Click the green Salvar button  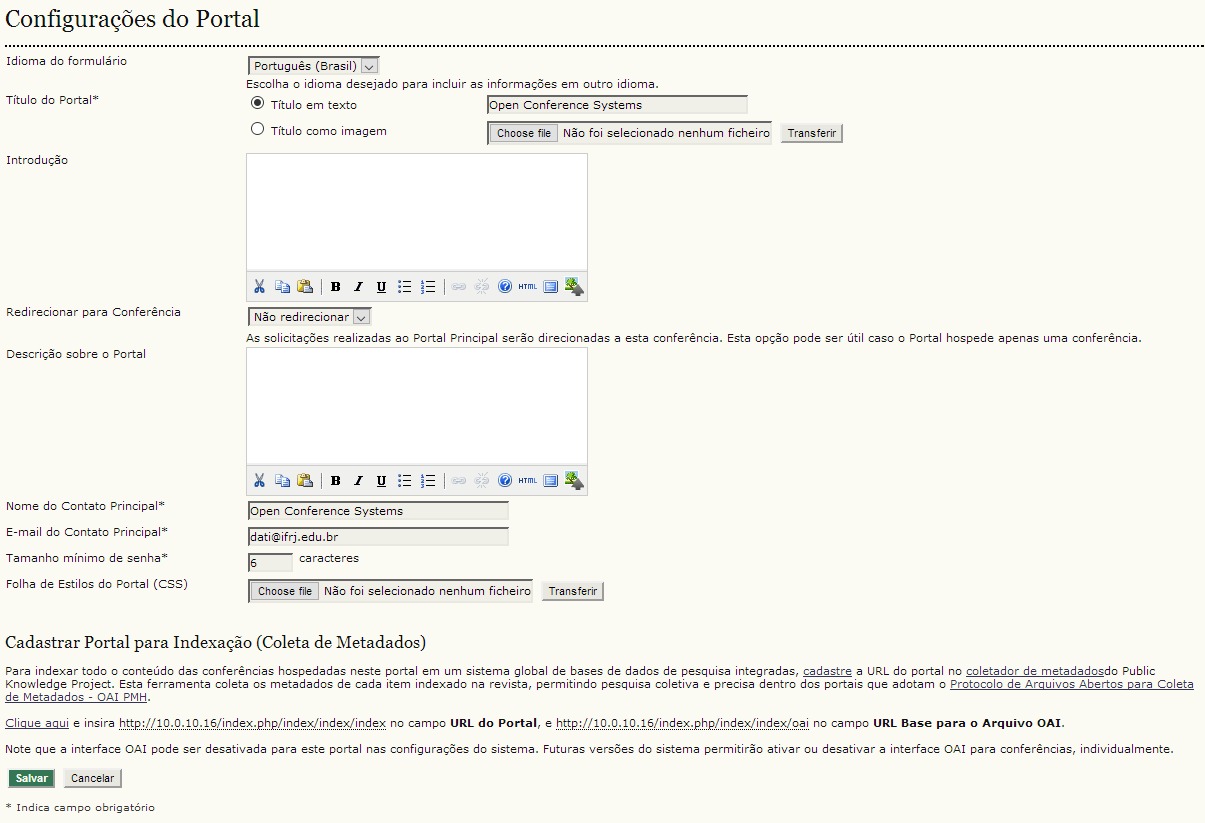(x=31, y=778)
